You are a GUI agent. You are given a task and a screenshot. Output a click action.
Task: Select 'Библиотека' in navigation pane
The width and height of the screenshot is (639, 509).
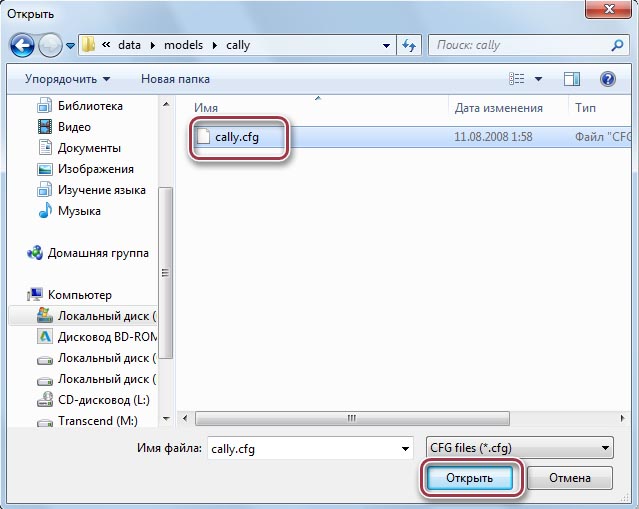coord(90,106)
